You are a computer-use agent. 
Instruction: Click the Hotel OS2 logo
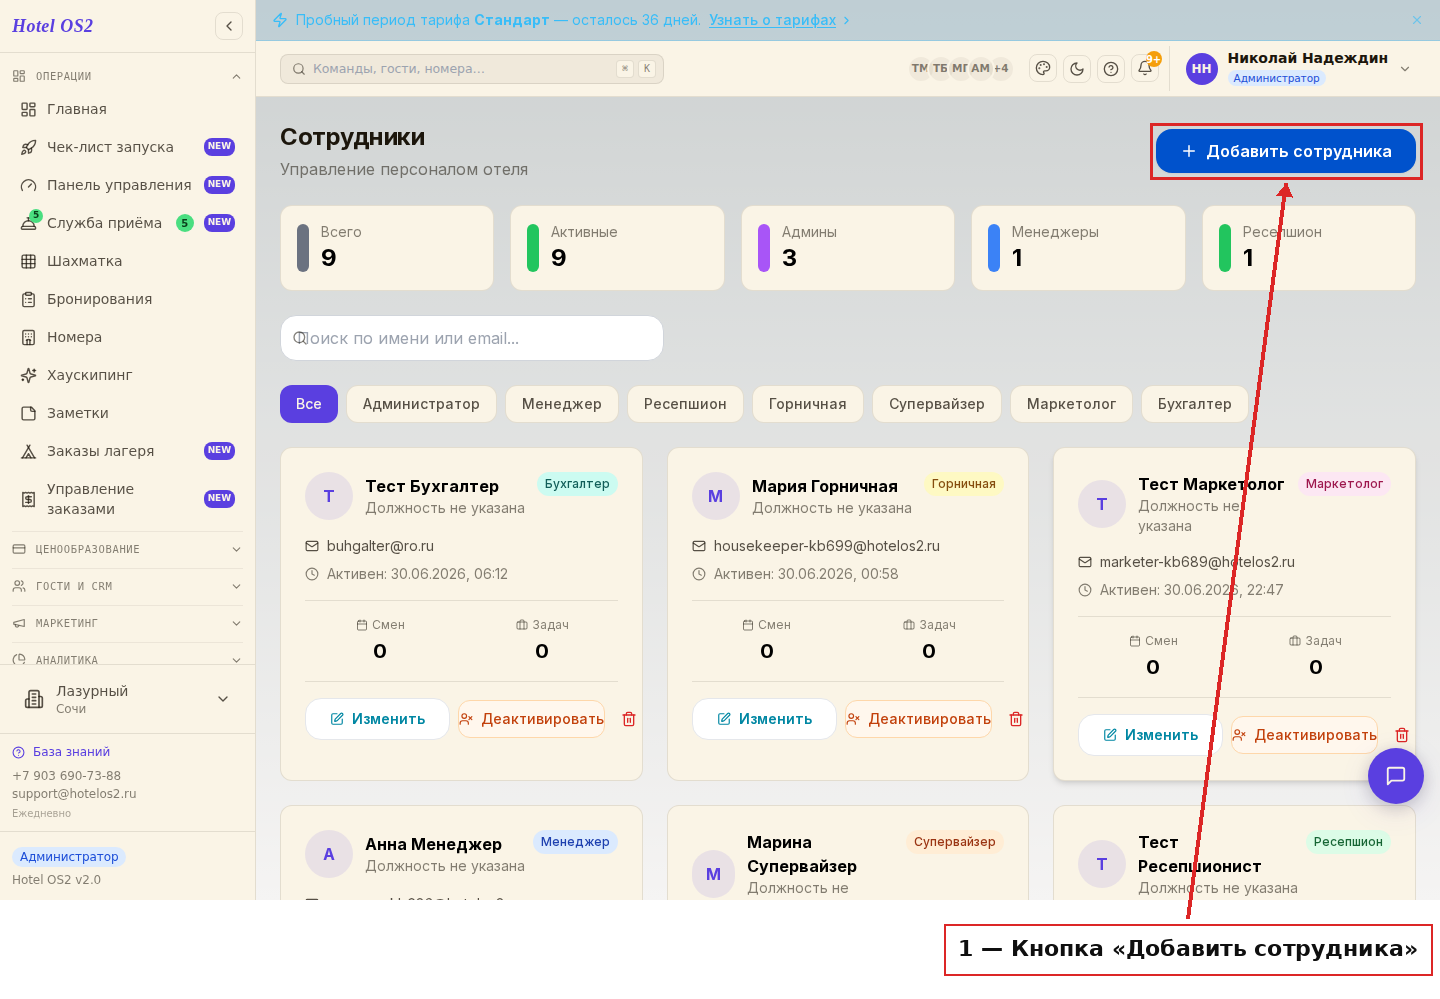click(53, 26)
